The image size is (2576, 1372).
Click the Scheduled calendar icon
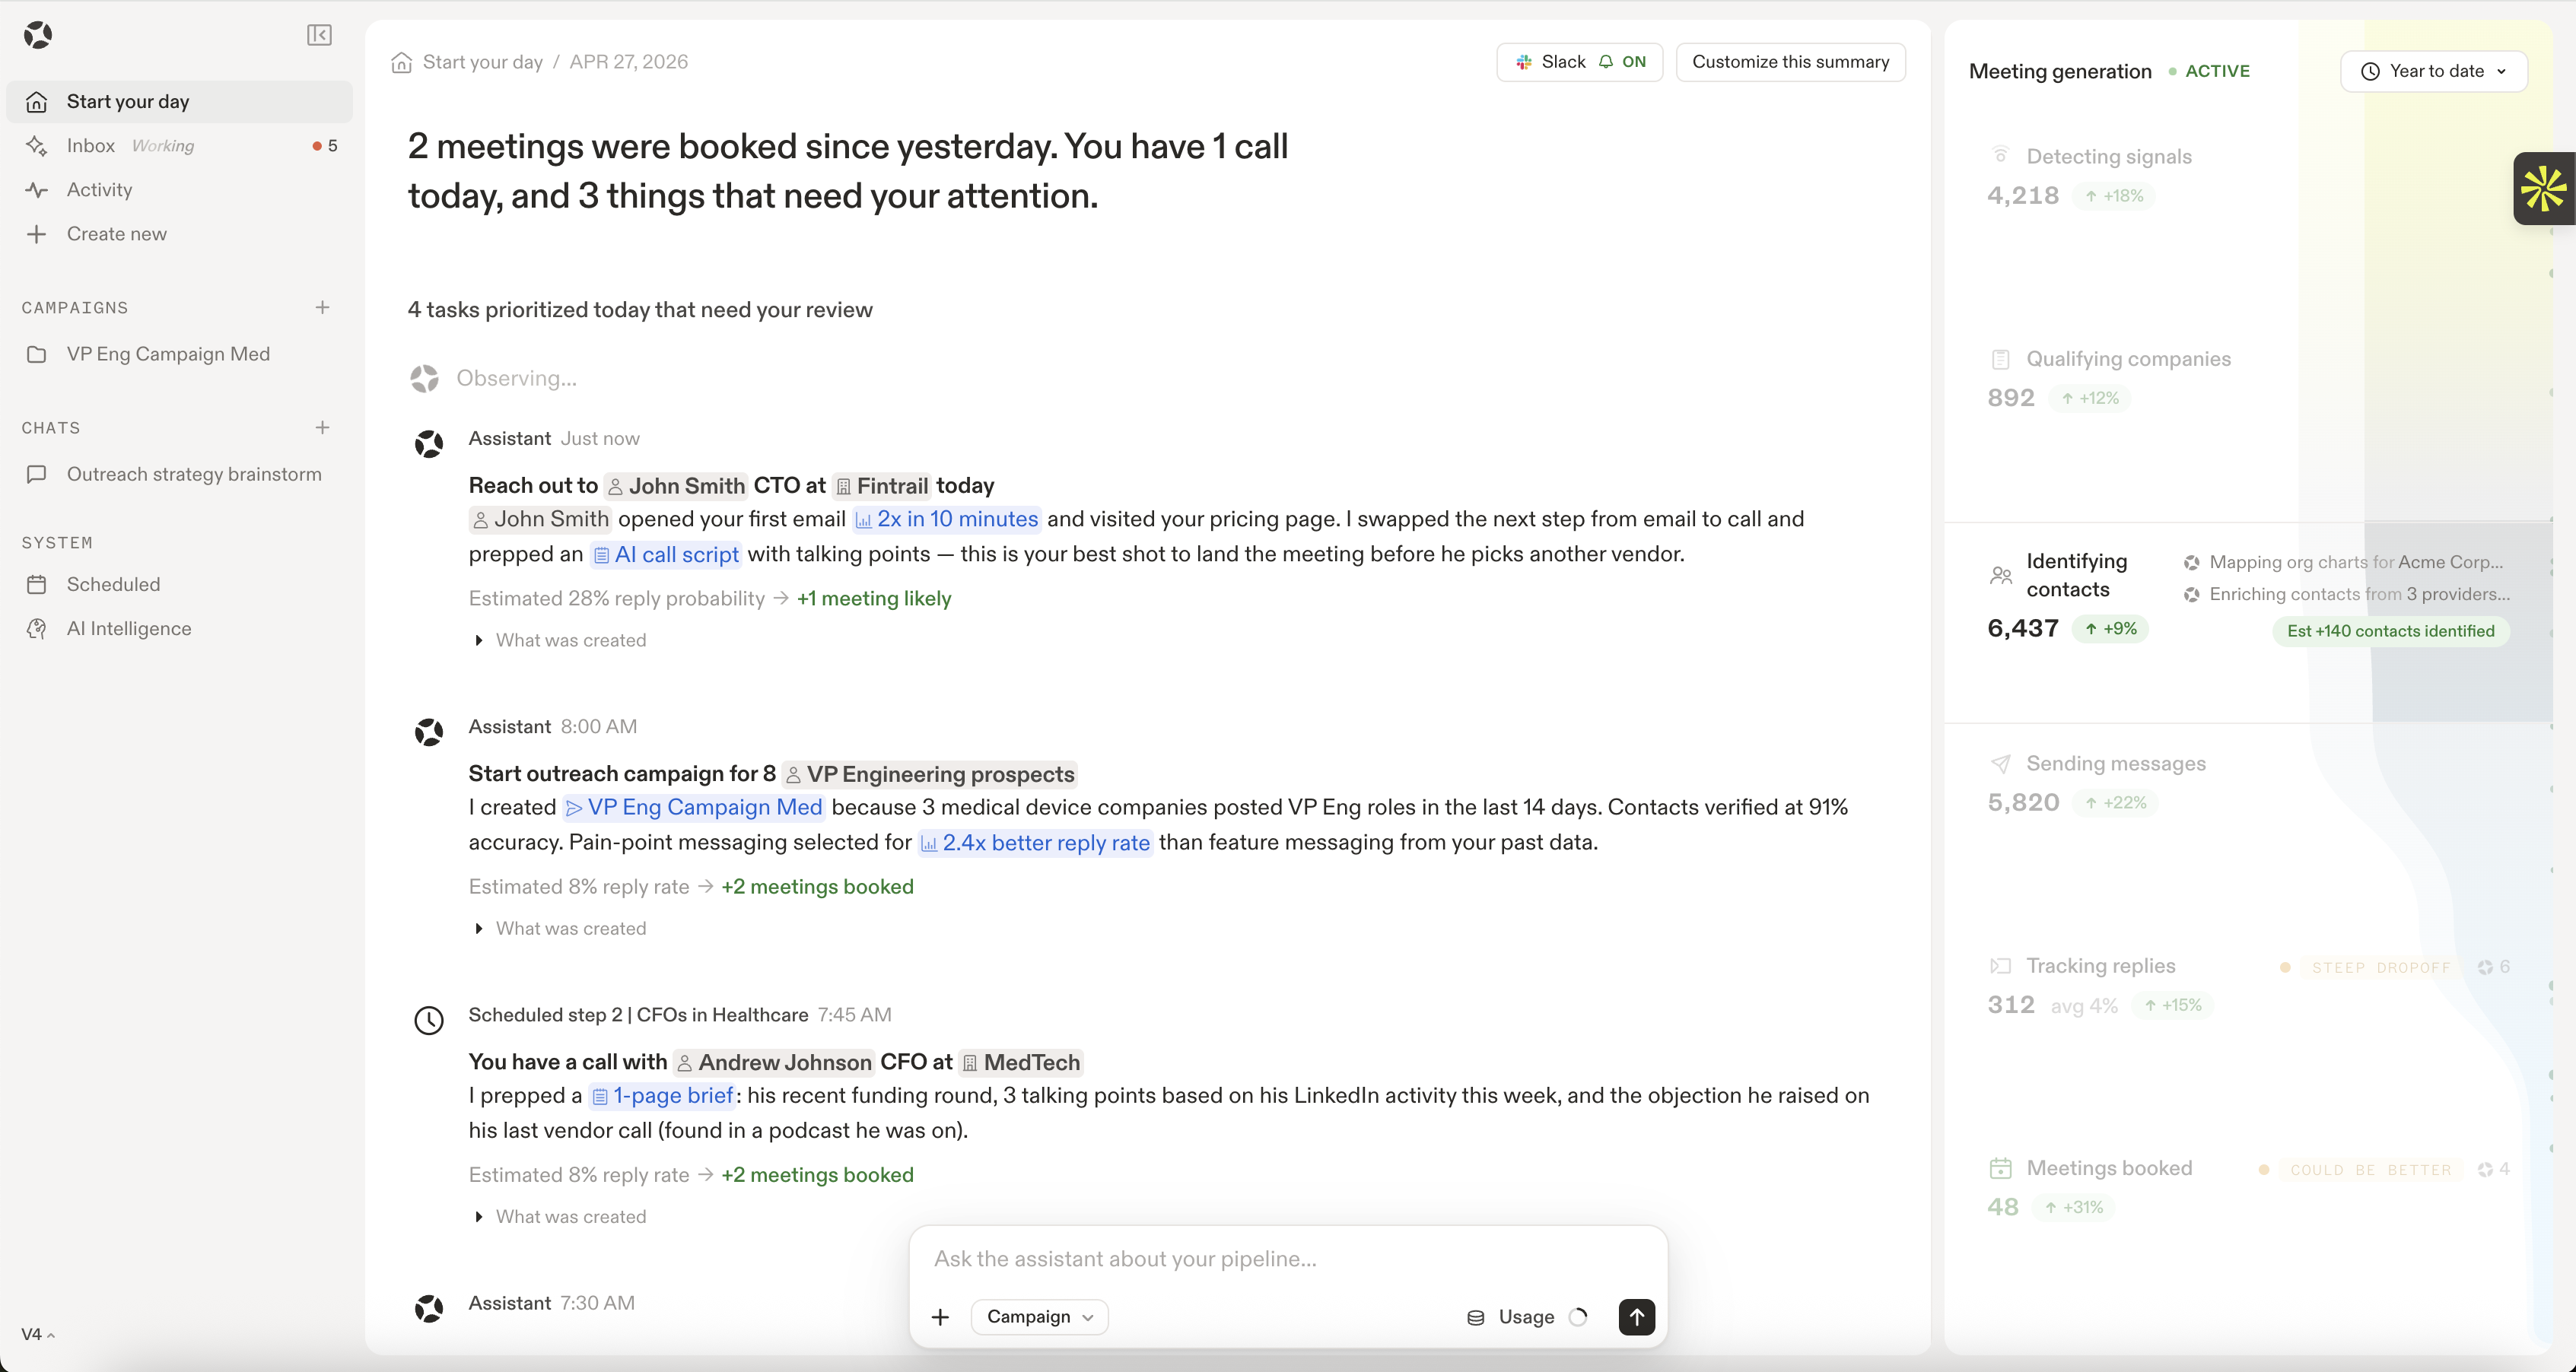(x=37, y=584)
